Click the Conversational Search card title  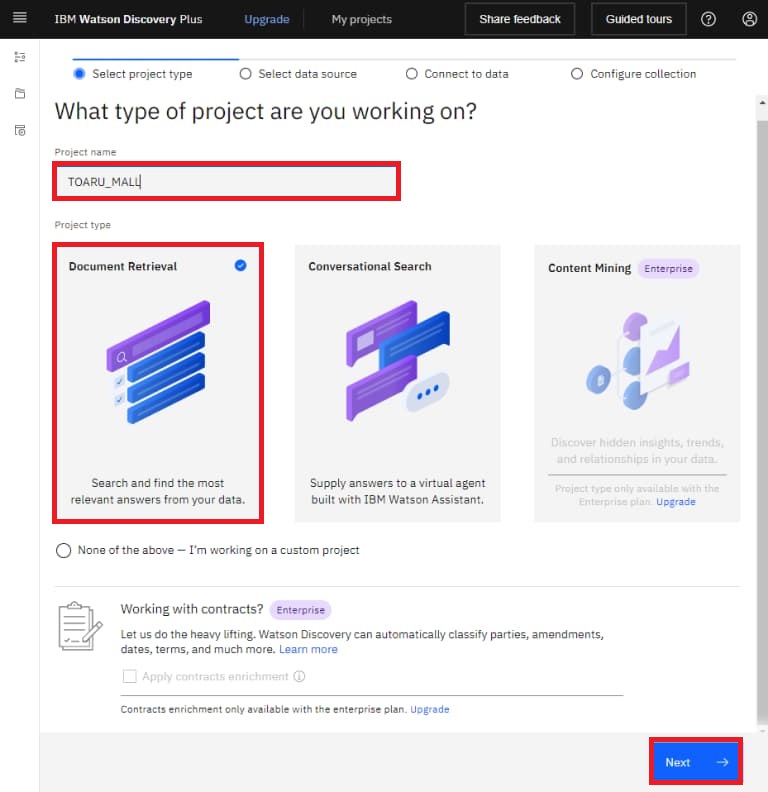[x=370, y=266]
